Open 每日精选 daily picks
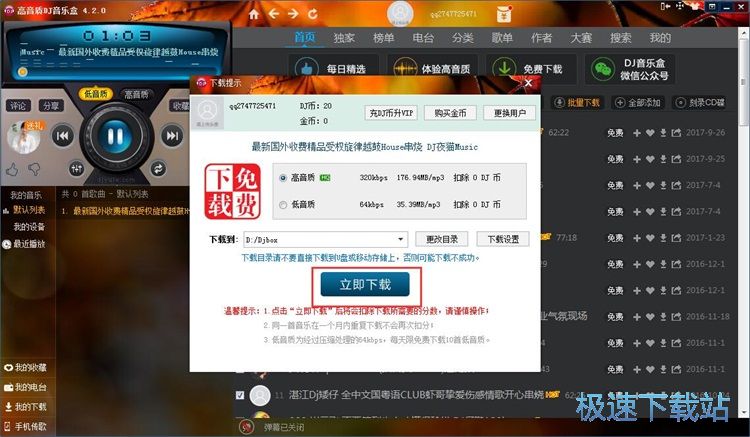 coord(334,69)
